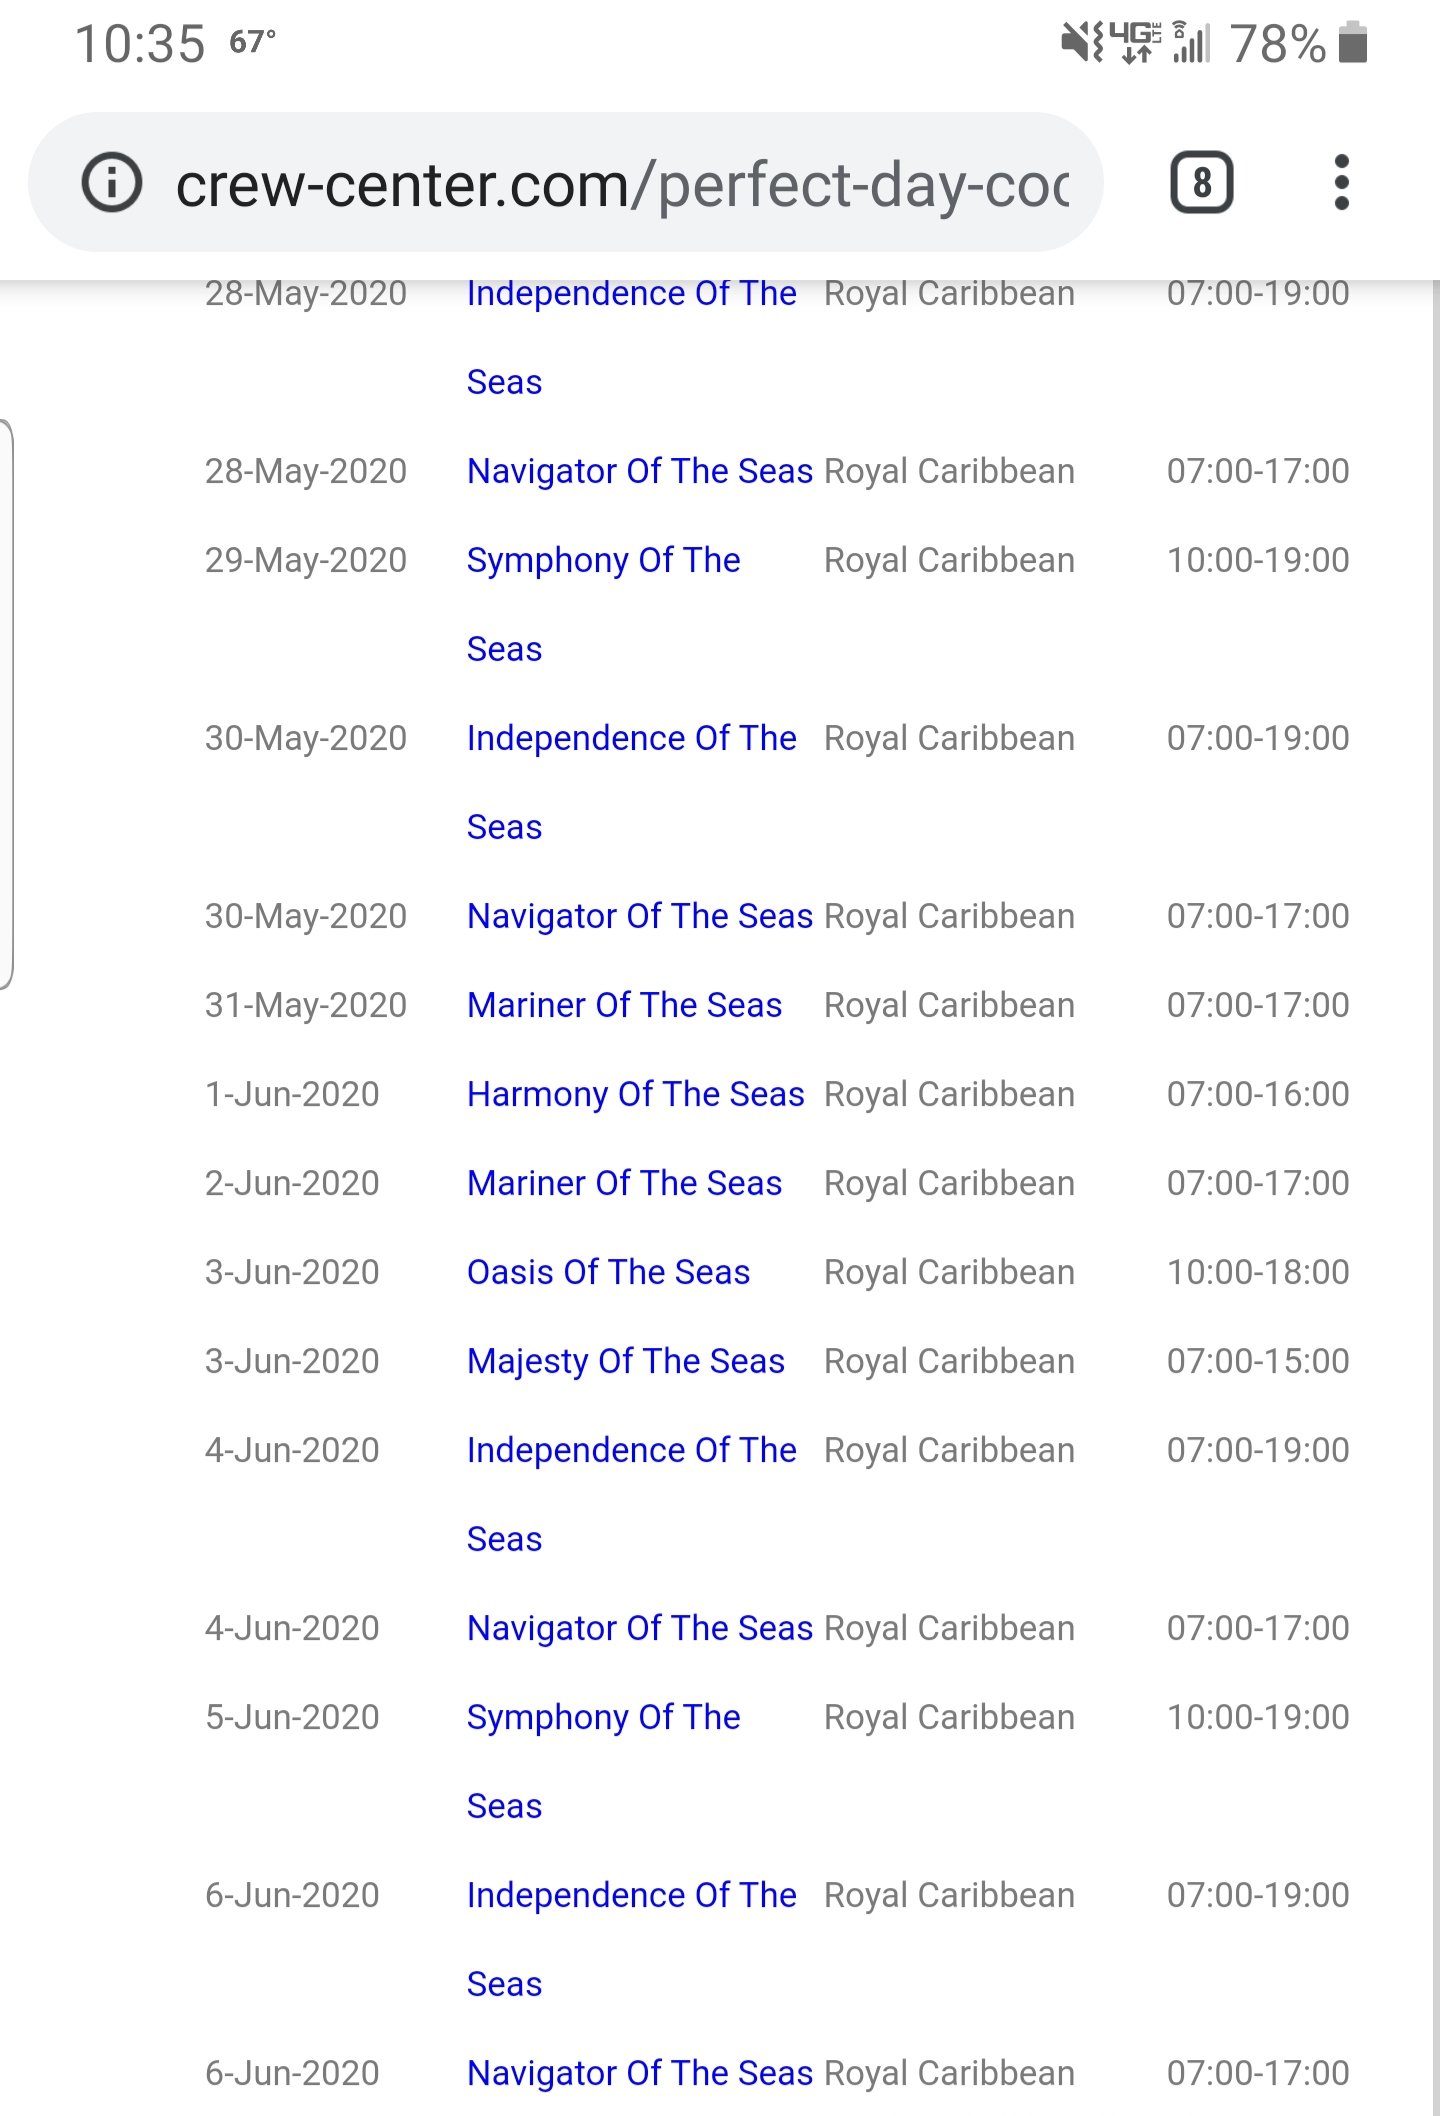
Task: Click the page scrollbar on right edge
Action: (x=1435, y=1198)
